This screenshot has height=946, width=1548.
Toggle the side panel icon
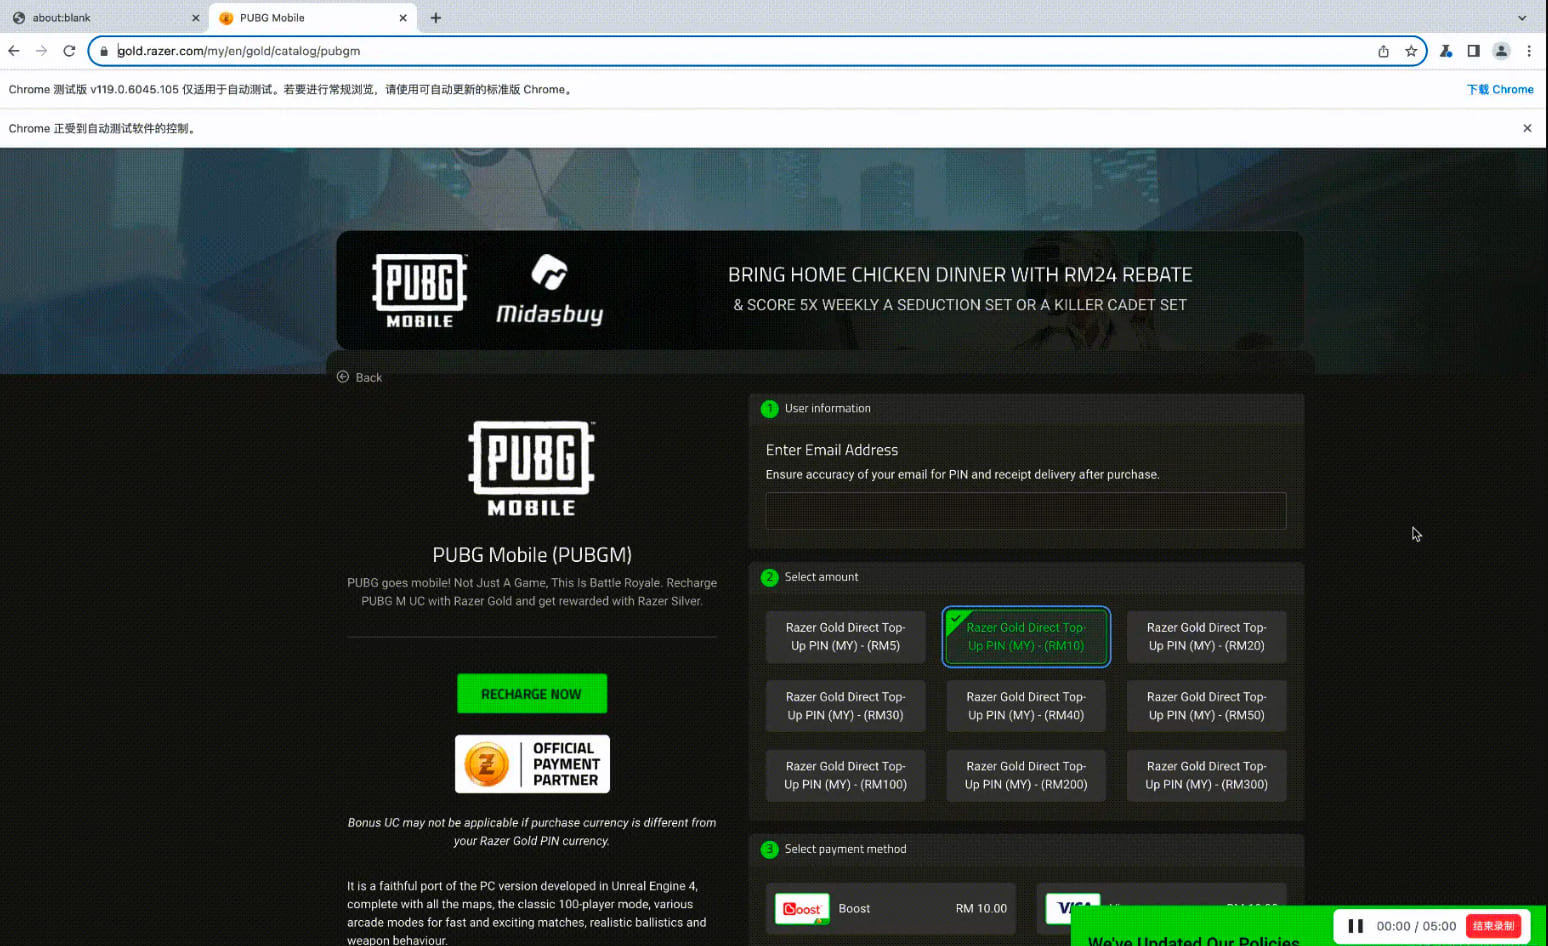[1473, 51]
